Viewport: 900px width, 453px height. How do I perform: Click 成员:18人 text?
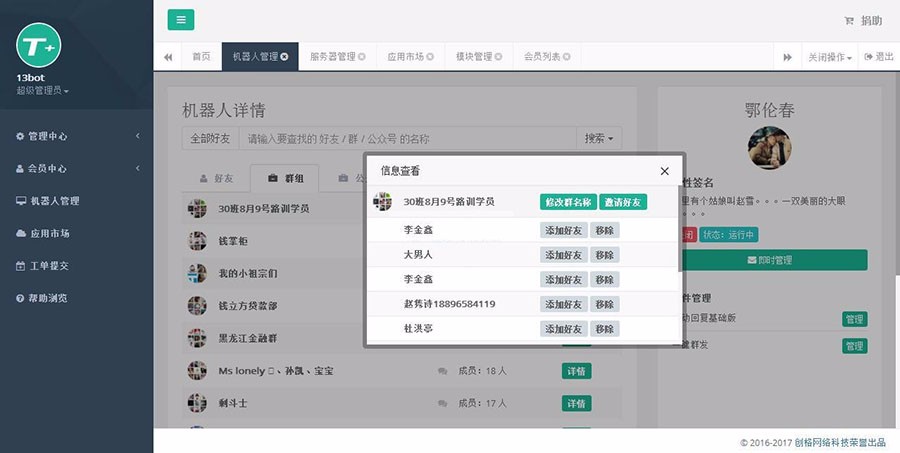[482, 371]
